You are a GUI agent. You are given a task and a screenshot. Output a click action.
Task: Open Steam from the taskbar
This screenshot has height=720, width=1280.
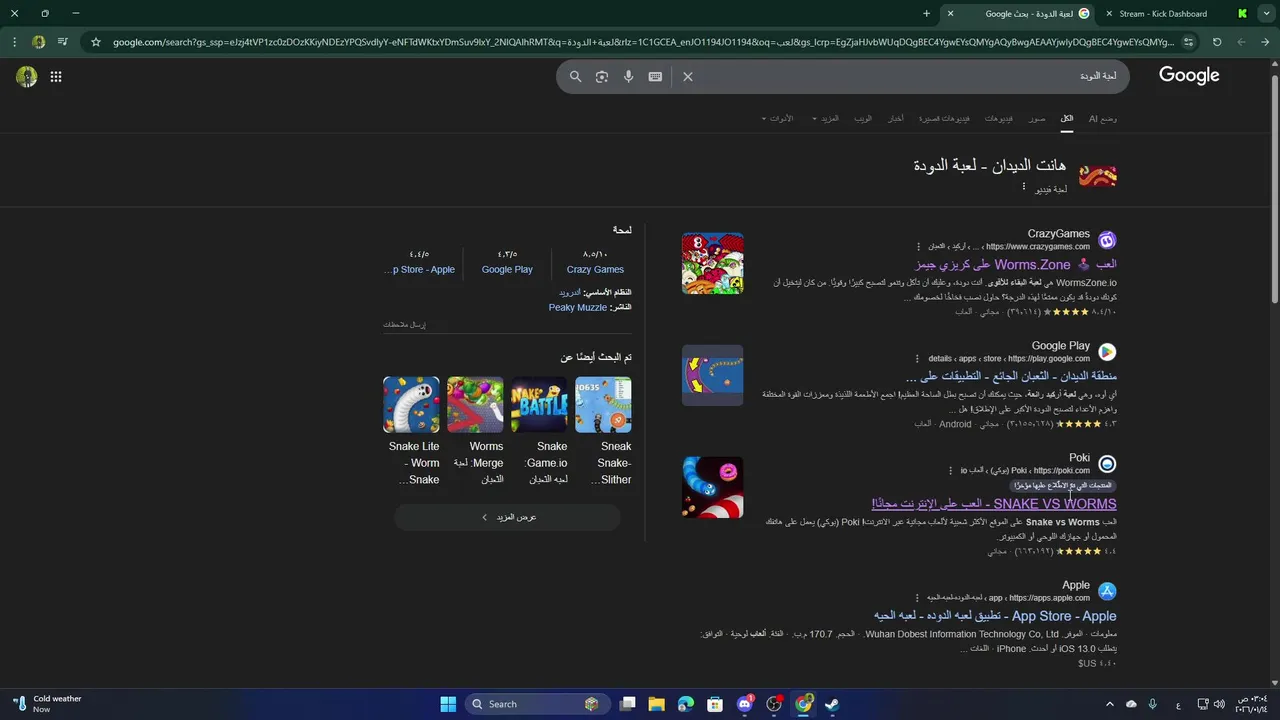[x=831, y=704]
